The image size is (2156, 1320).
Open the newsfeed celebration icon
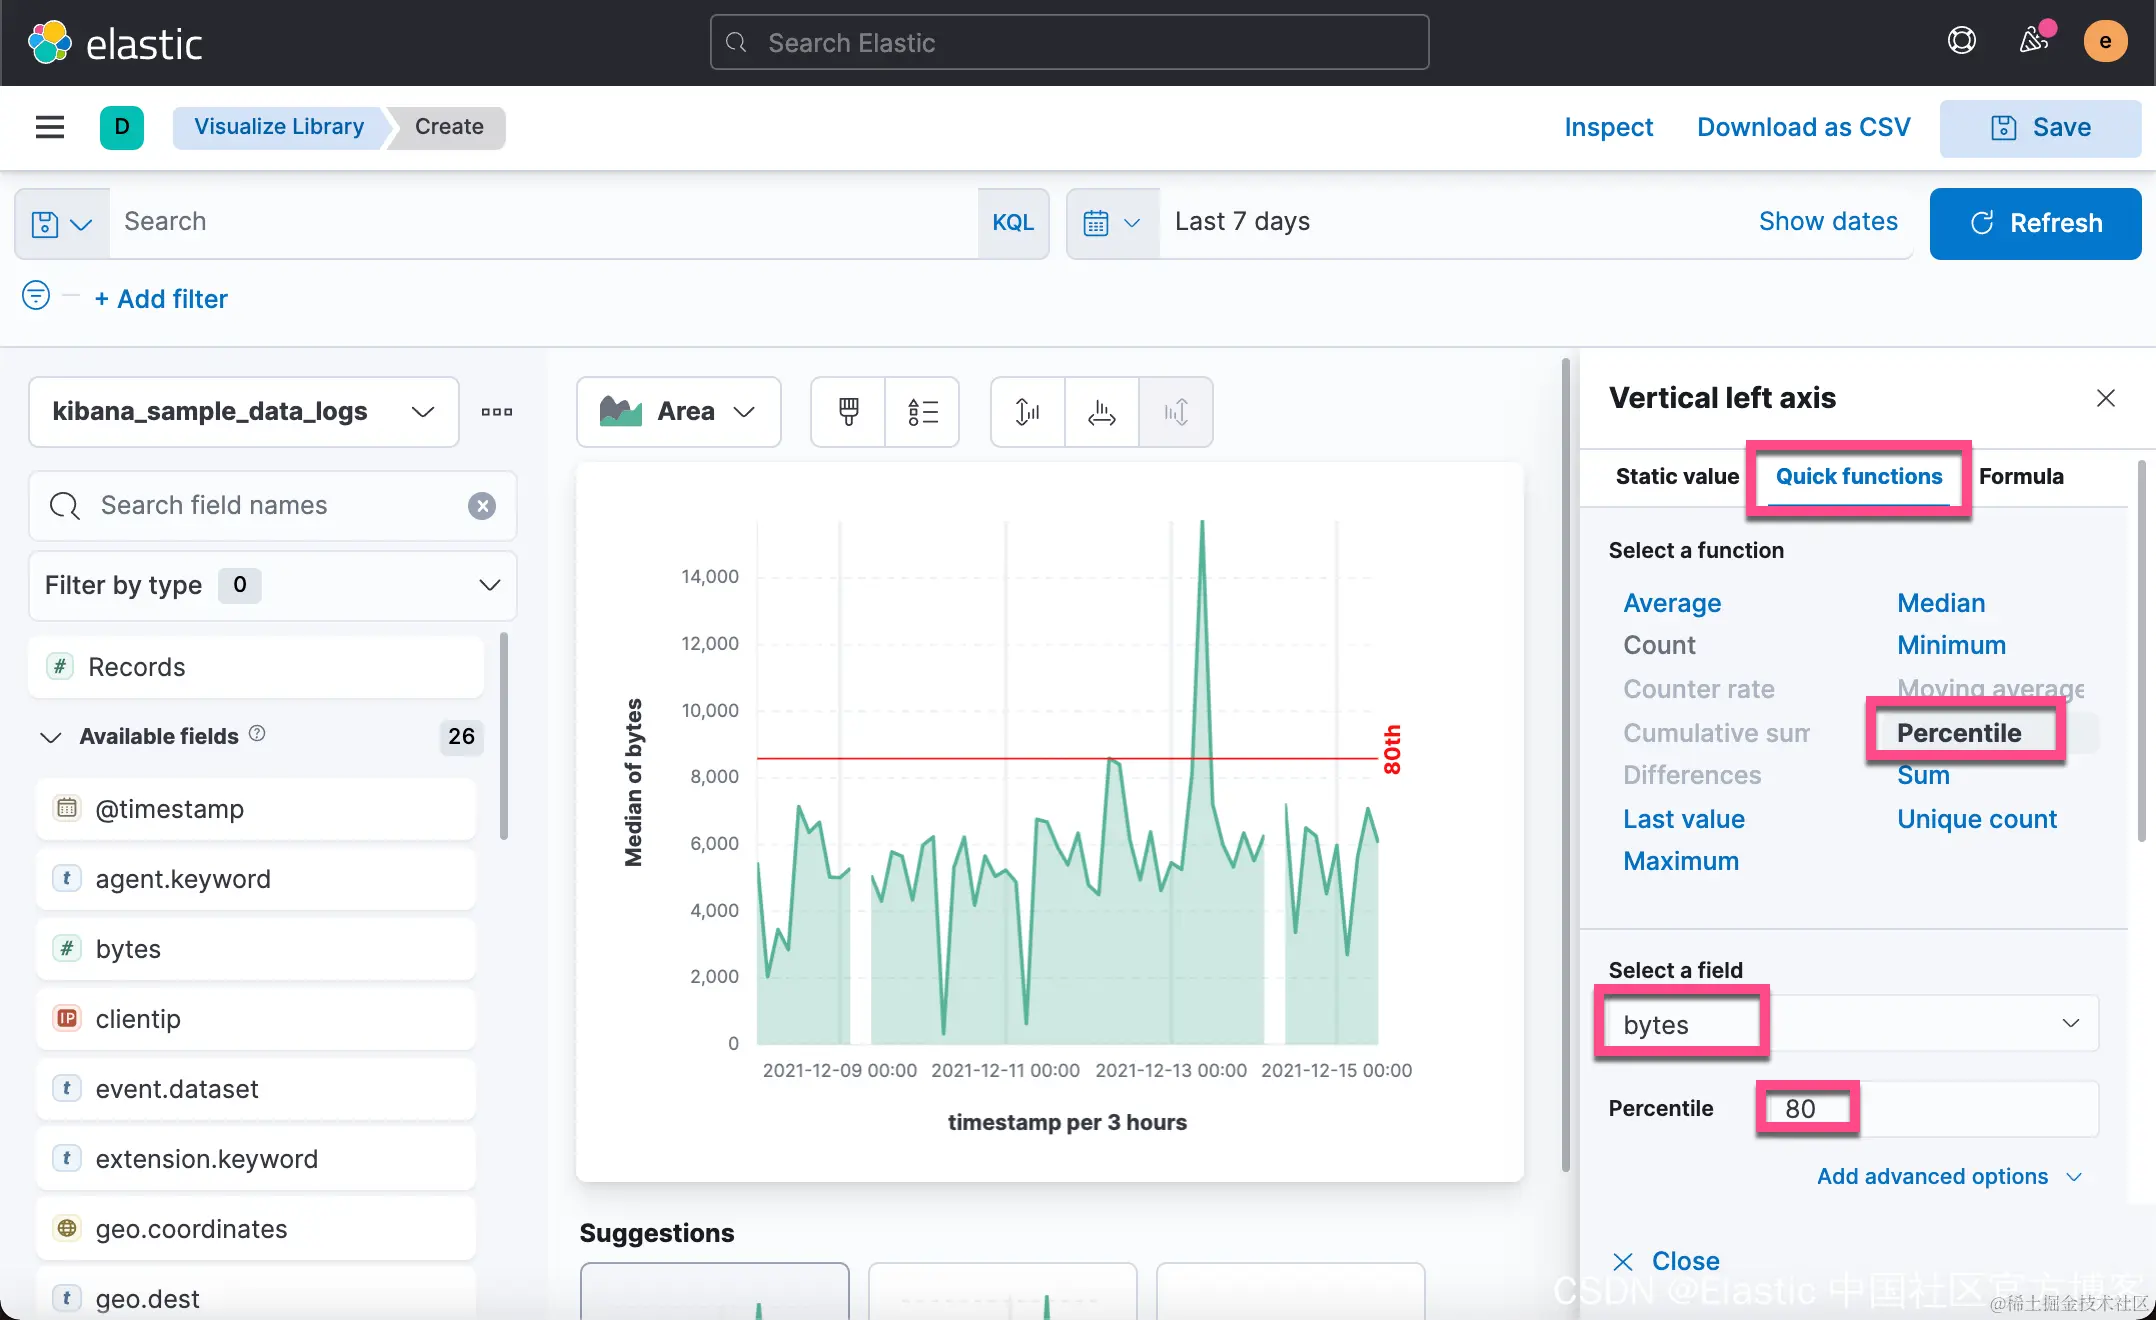pyautogui.click(x=2033, y=41)
